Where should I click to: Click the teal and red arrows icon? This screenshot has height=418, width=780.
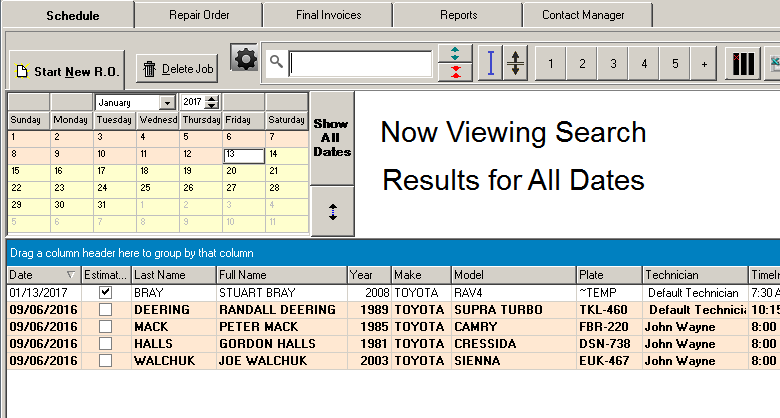click(x=455, y=63)
